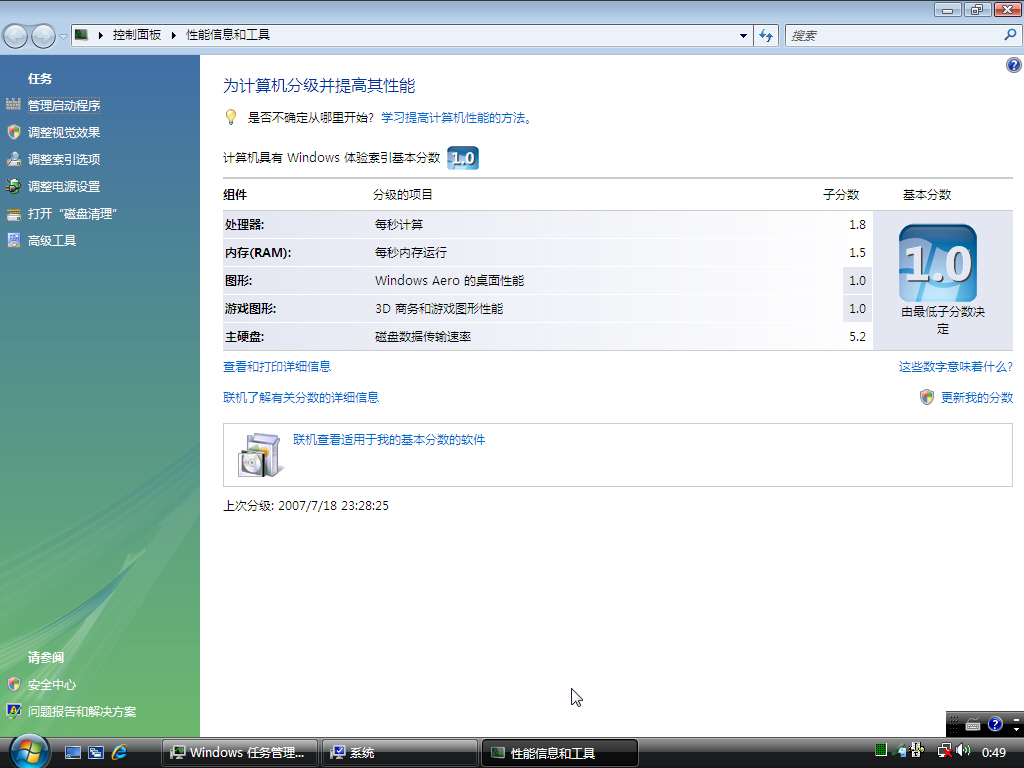The height and width of the screenshot is (768, 1024).
Task: Click the software box icon
Action: (x=260, y=455)
